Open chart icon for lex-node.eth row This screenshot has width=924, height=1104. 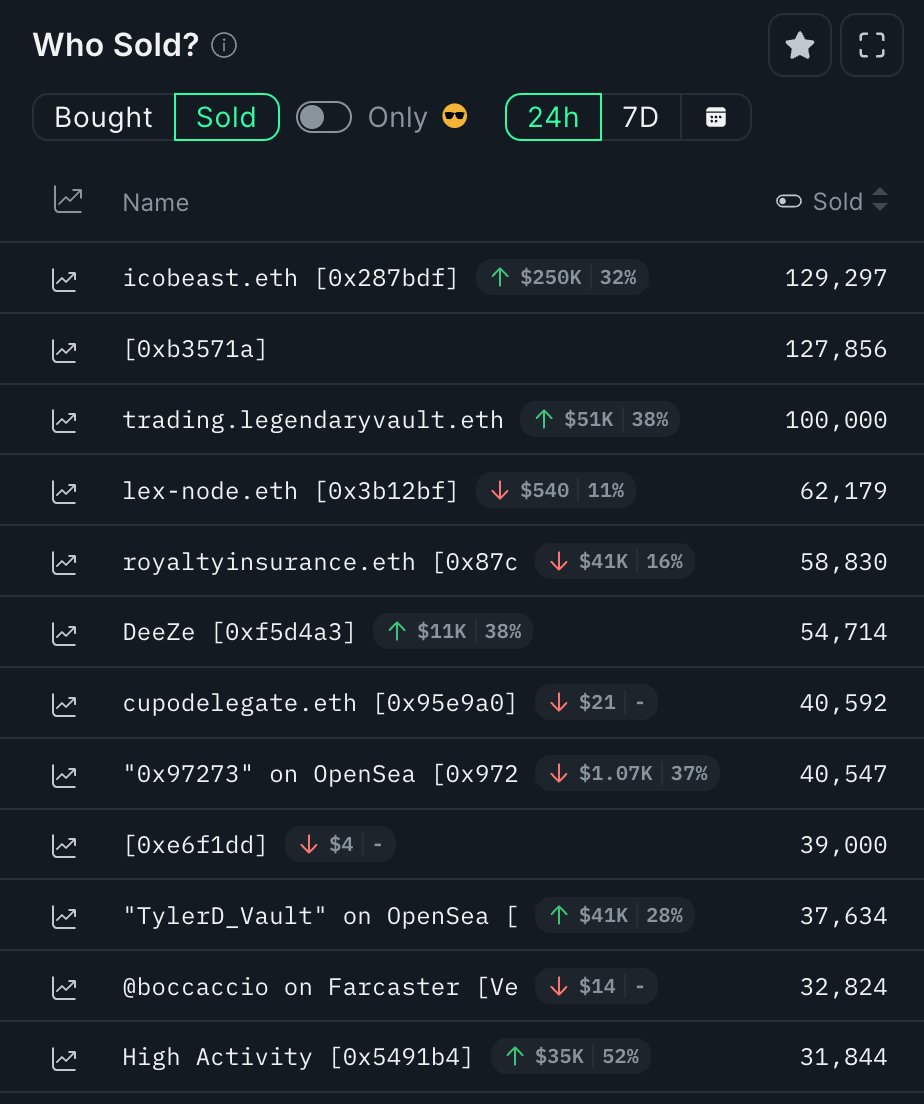[64, 491]
